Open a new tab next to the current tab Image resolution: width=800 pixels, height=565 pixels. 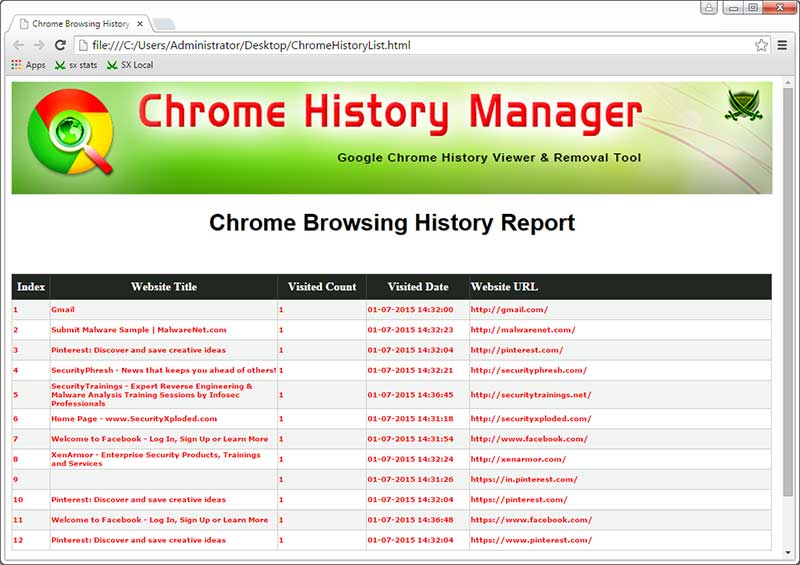click(164, 23)
